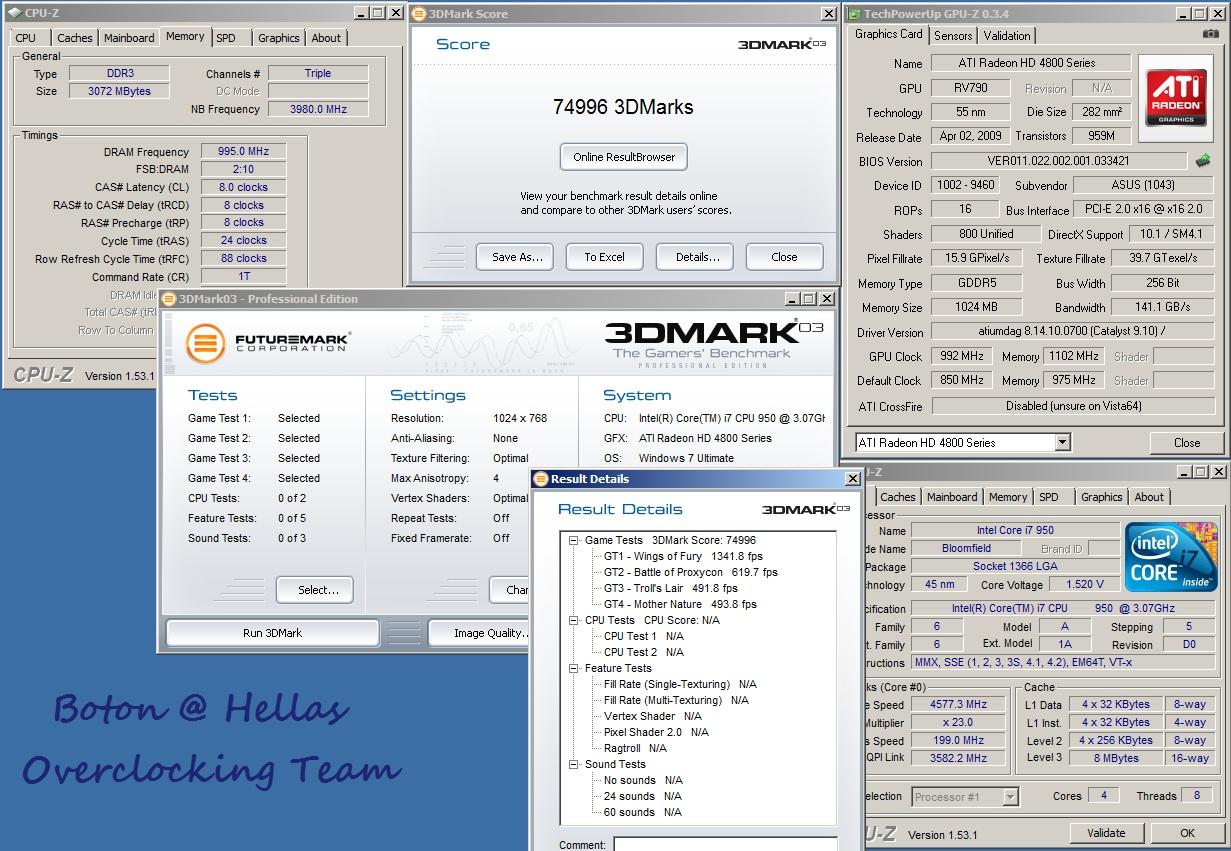This screenshot has width=1231, height=851.
Task: Select 'GT1 - Wings of Fury' result row
Action: pyautogui.click(x=683, y=556)
